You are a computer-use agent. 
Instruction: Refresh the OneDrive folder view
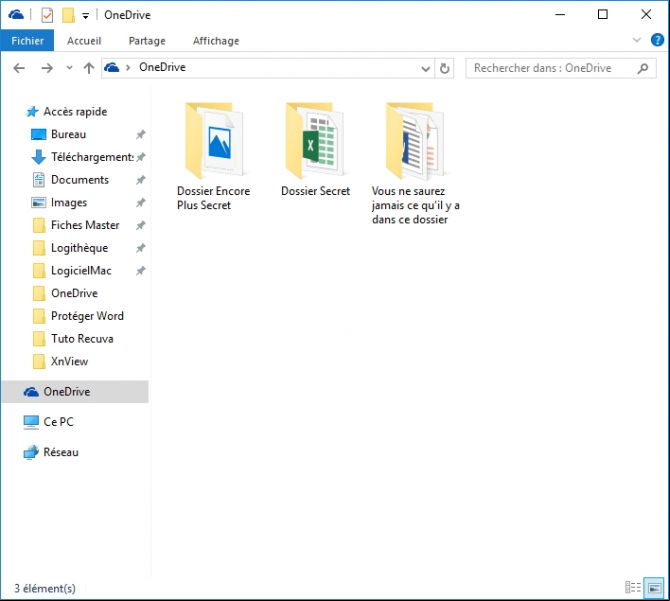click(444, 68)
